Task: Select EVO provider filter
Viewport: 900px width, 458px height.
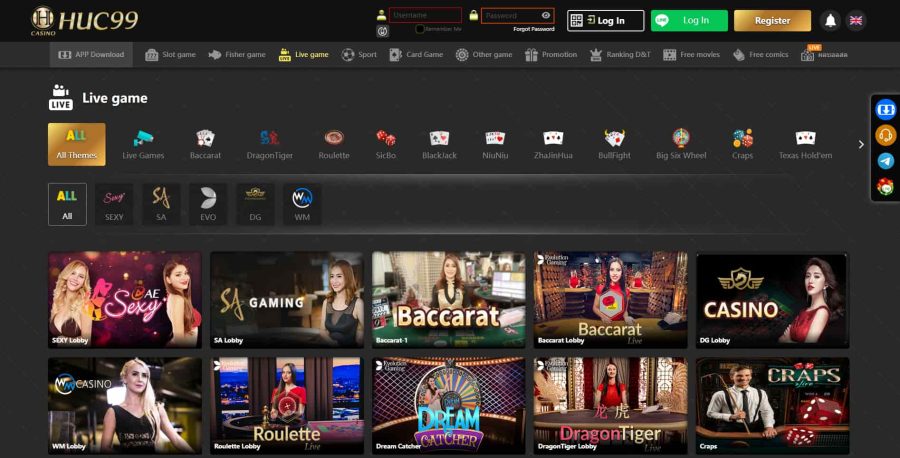Action: tap(208, 204)
